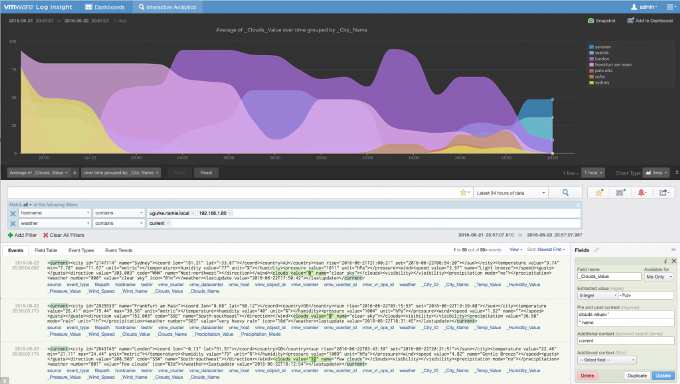Click the green plus Add Filter icon
Viewport: 680px width, 384px height.
tap(10, 235)
